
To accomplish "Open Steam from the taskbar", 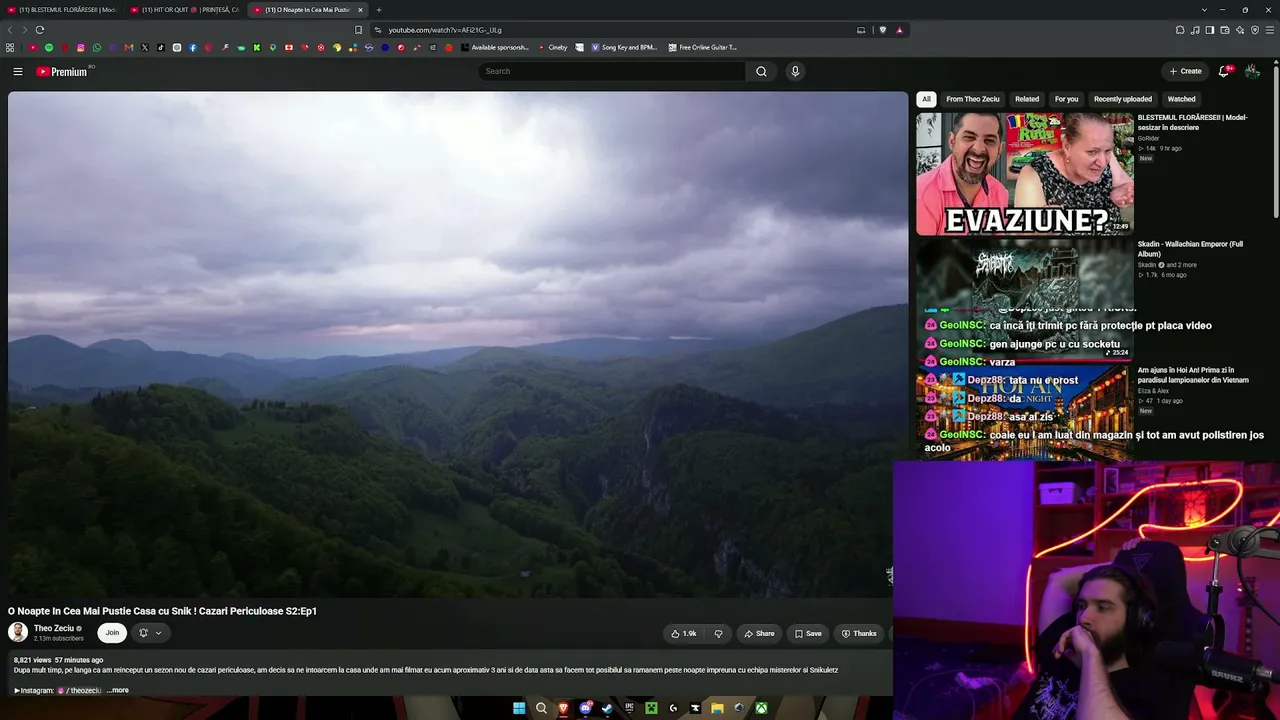I will click(607, 708).
